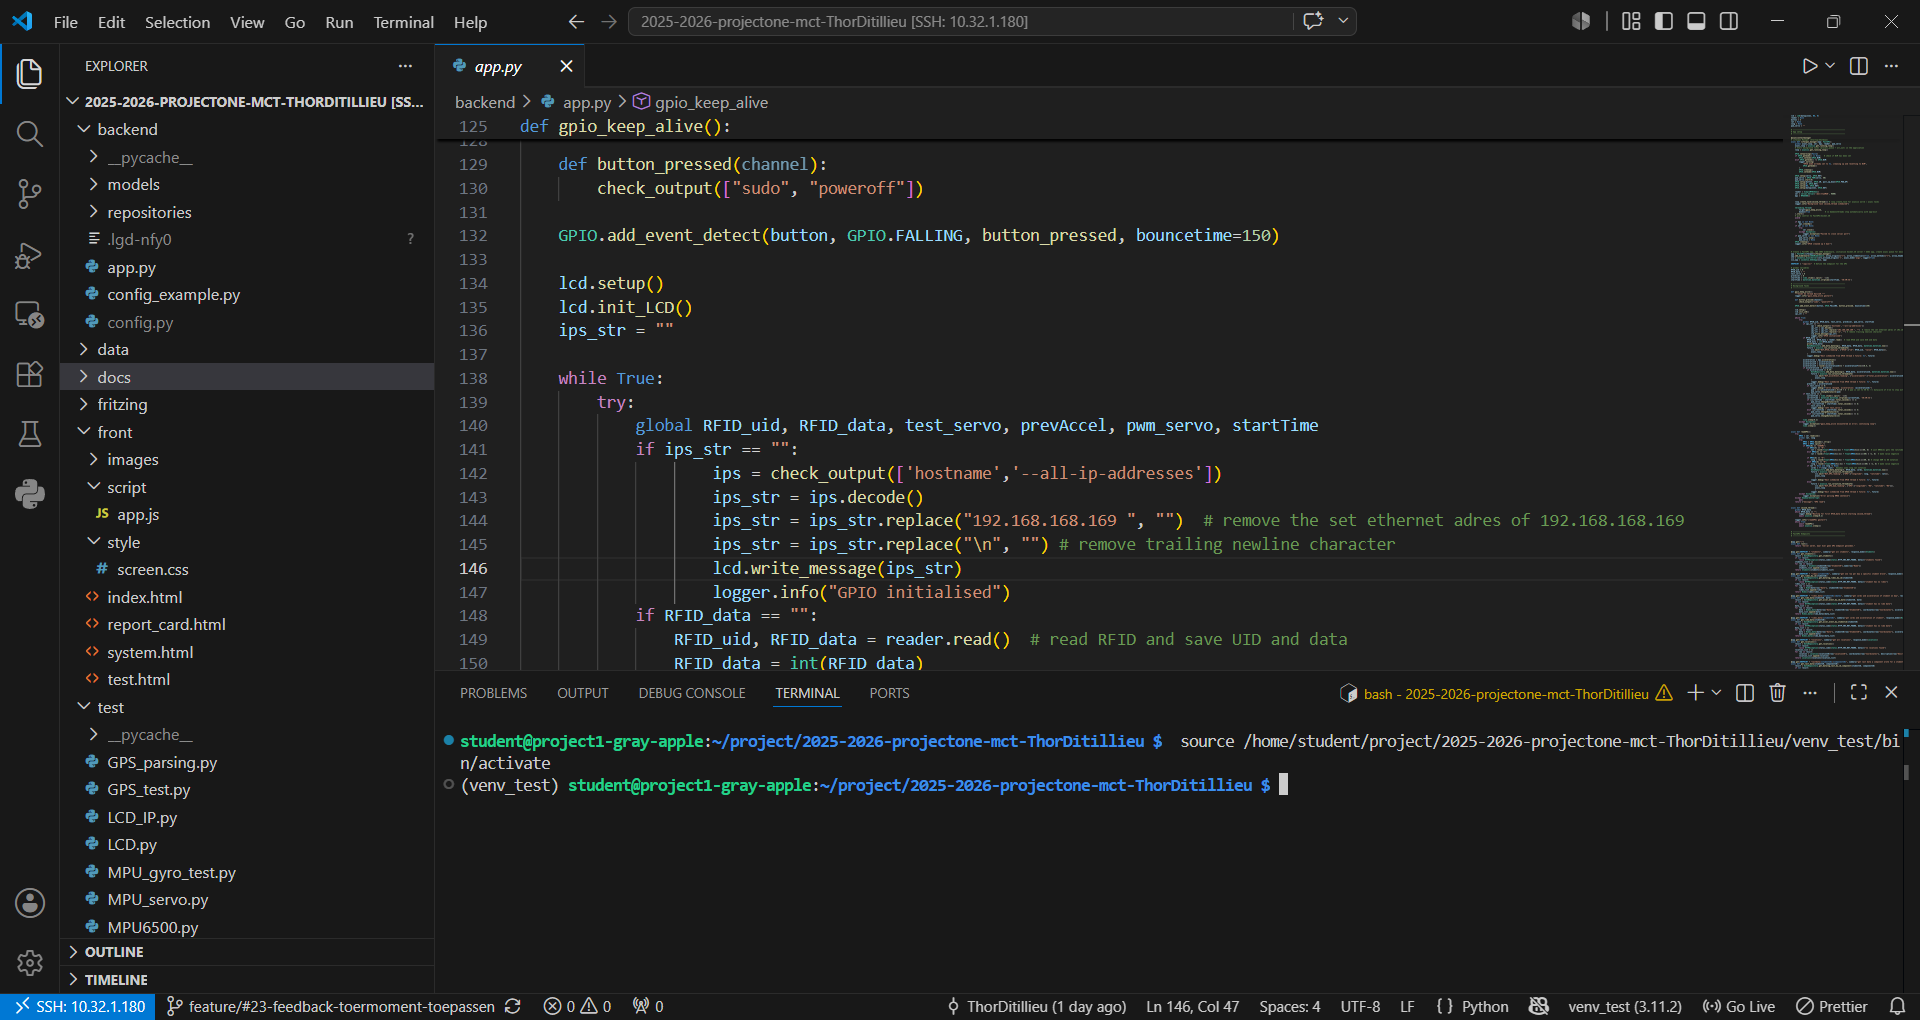This screenshot has width=1920, height=1020.
Task: Switch to the DEBUG CONSOLE tab
Action: [692, 693]
